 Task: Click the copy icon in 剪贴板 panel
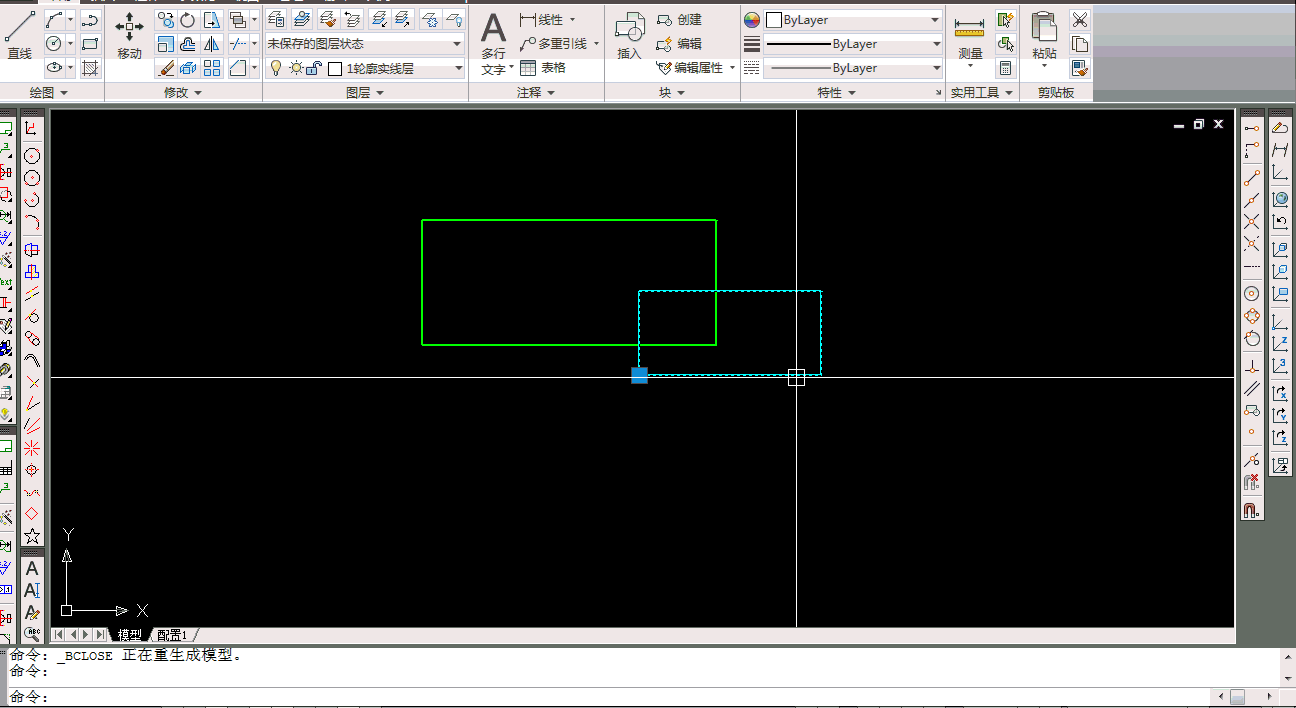1080,44
